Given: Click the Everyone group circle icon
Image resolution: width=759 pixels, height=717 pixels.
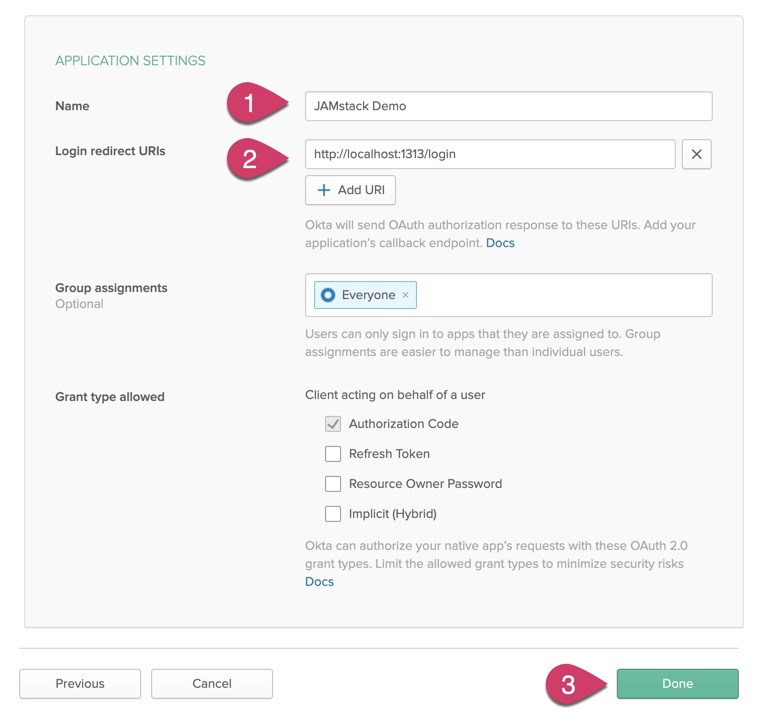Looking at the screenshot, I should (328, 295).
